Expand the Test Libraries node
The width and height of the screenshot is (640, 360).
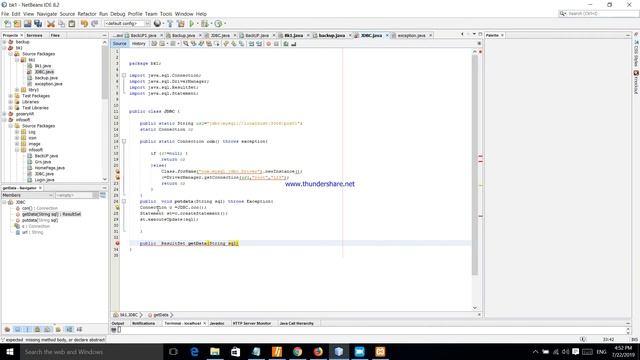coord(11,108)
